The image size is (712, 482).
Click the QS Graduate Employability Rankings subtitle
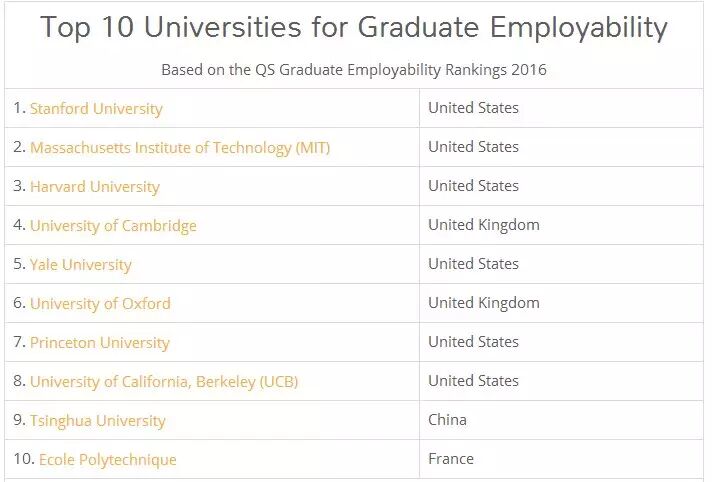click(x=354, y=70)
